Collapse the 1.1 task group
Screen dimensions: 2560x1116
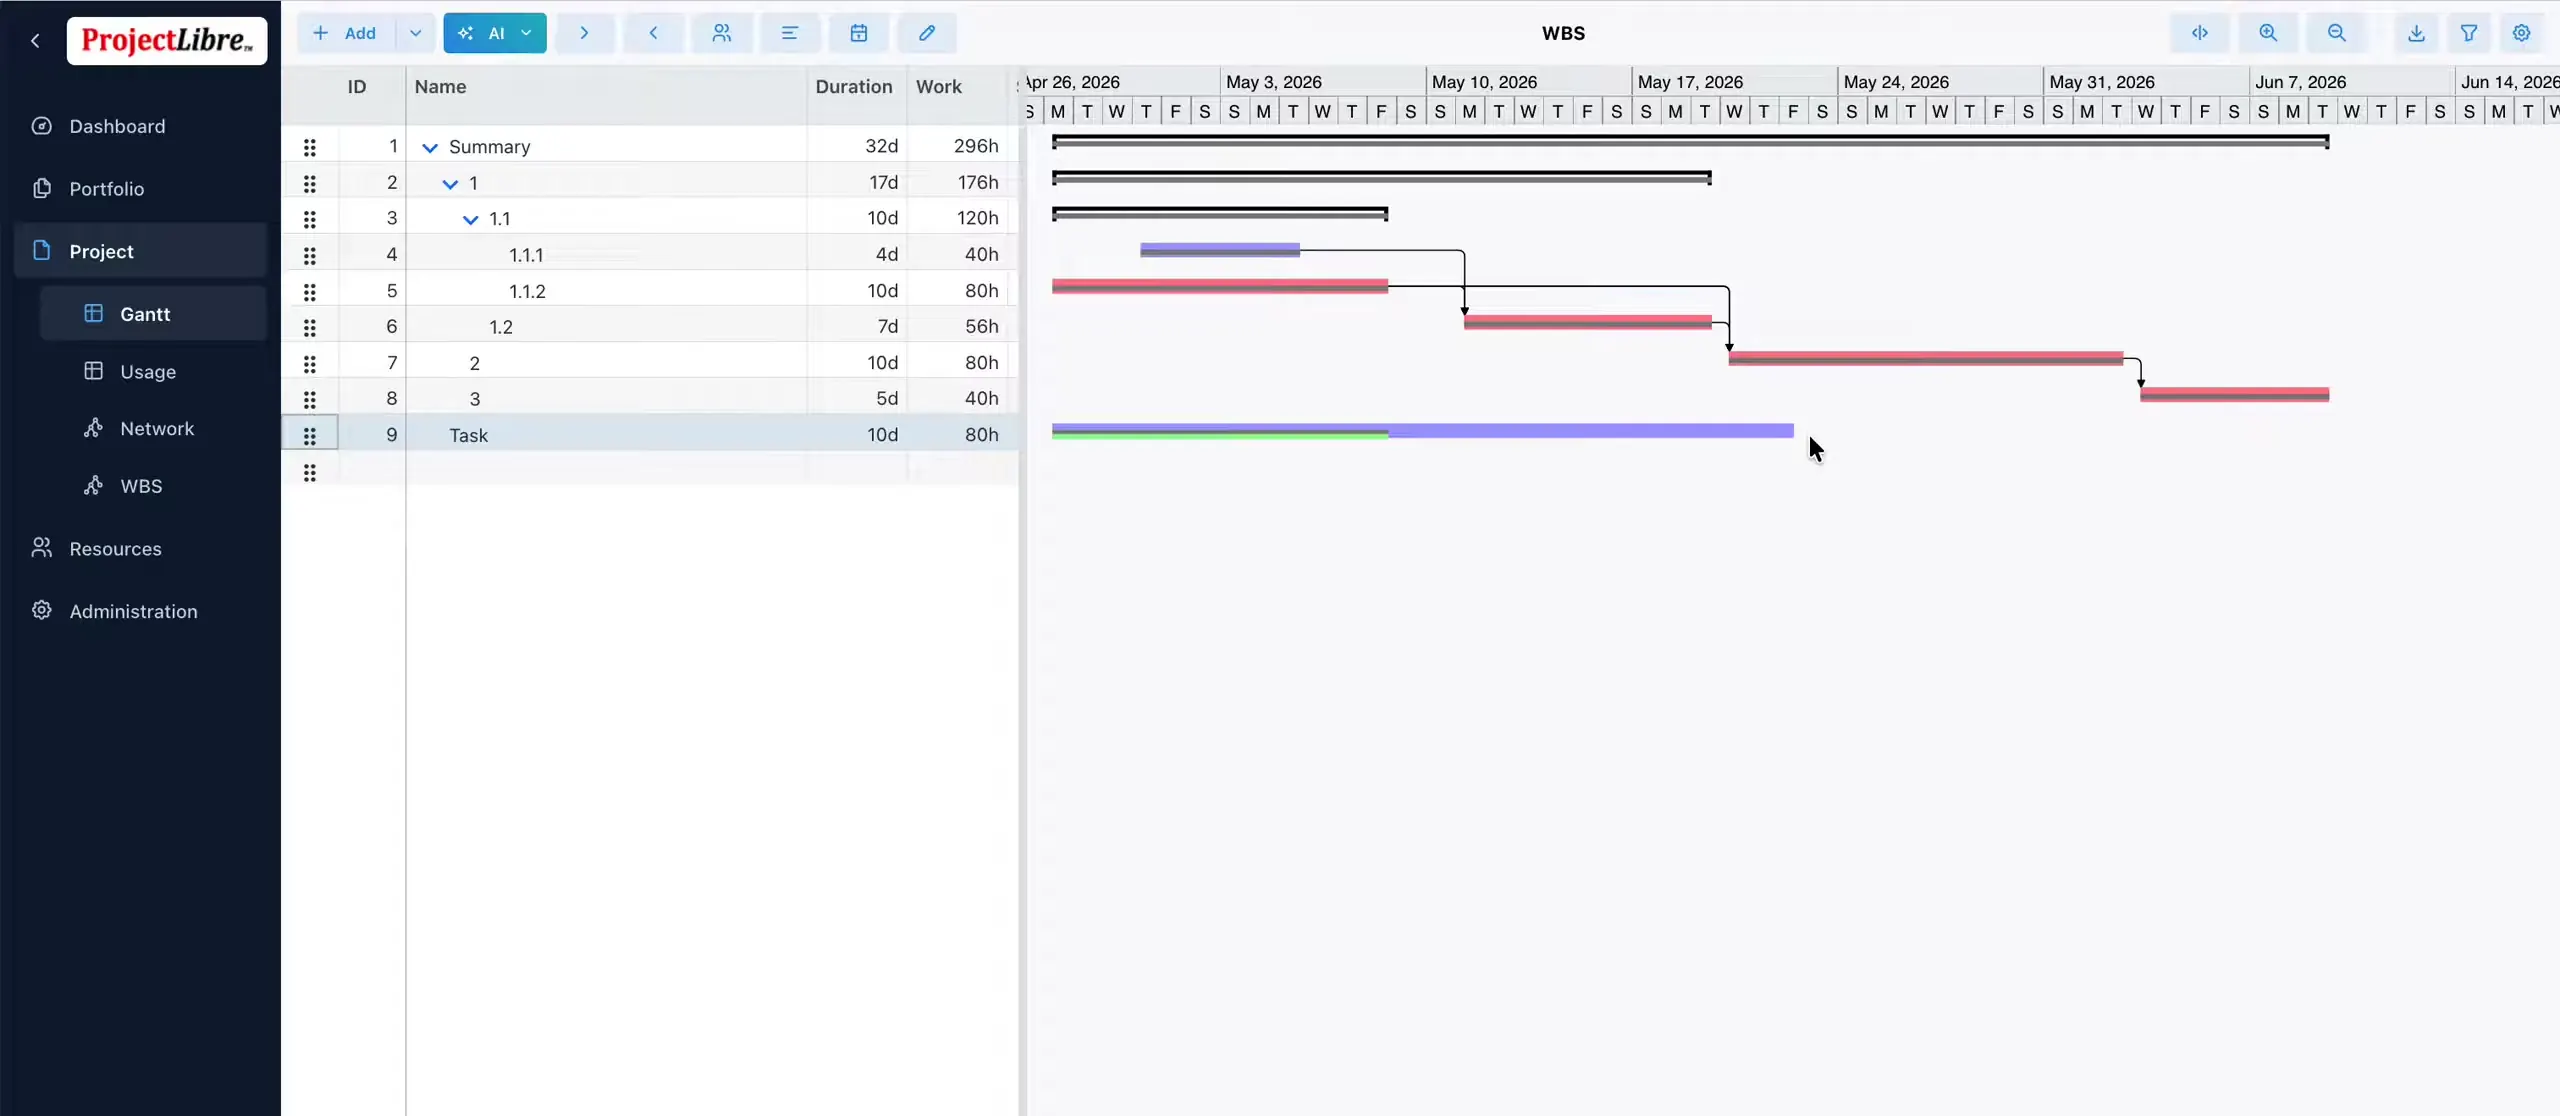tap(470, 219)
